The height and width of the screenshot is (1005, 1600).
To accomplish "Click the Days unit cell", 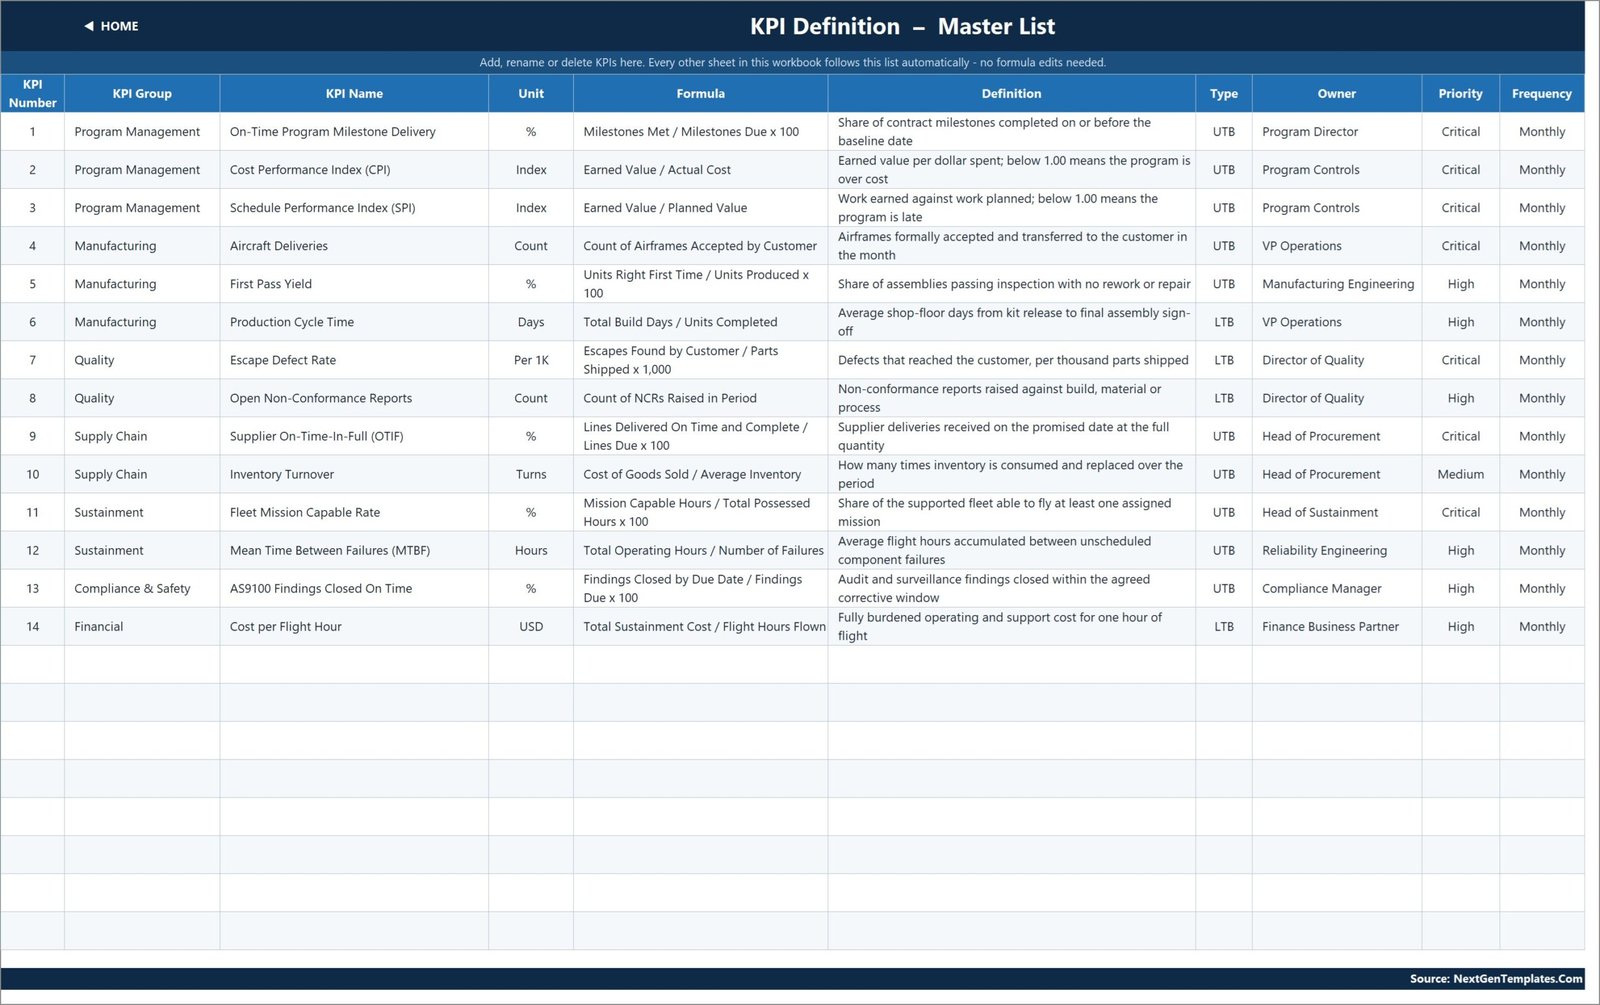I will (531, 322).
